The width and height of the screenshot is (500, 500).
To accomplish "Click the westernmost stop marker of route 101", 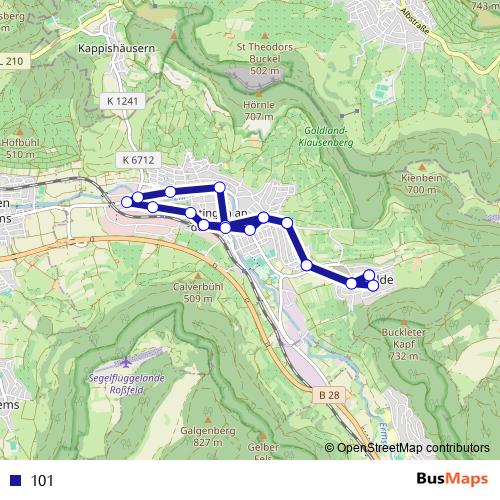I will [x=127, y=202].
